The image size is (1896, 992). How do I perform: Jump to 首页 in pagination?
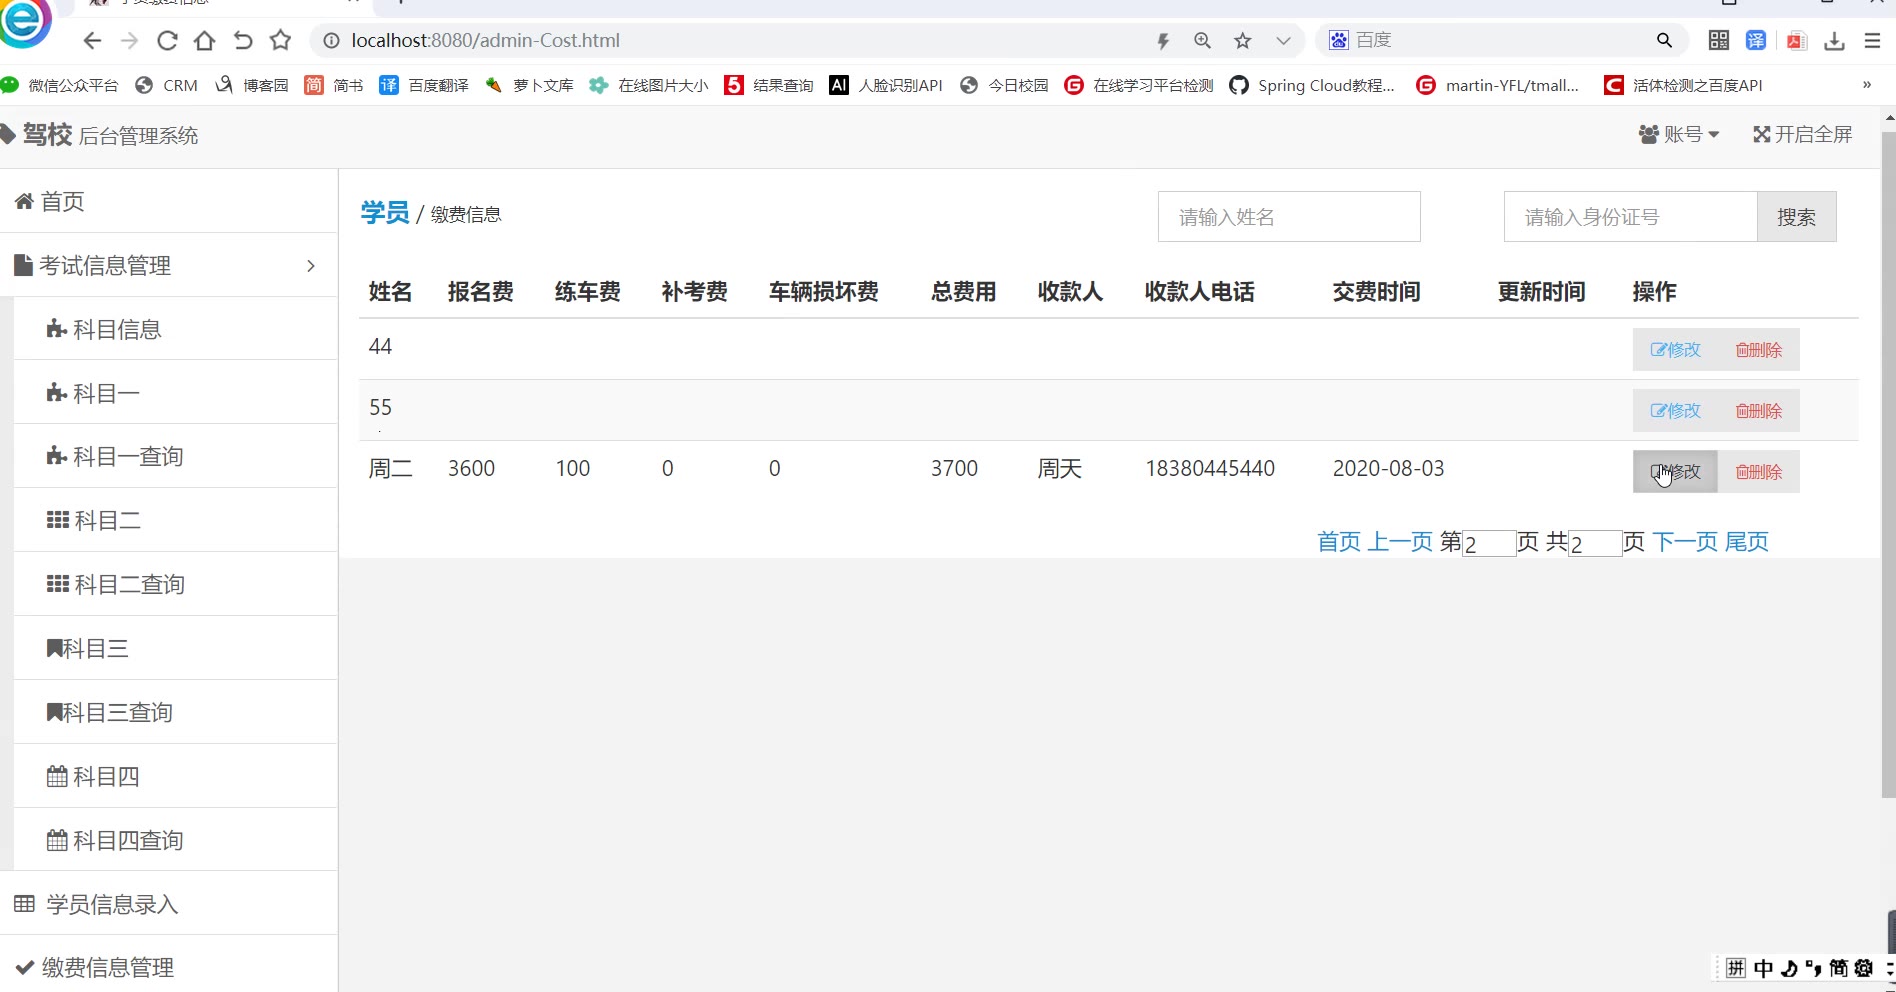(1339, 542)
